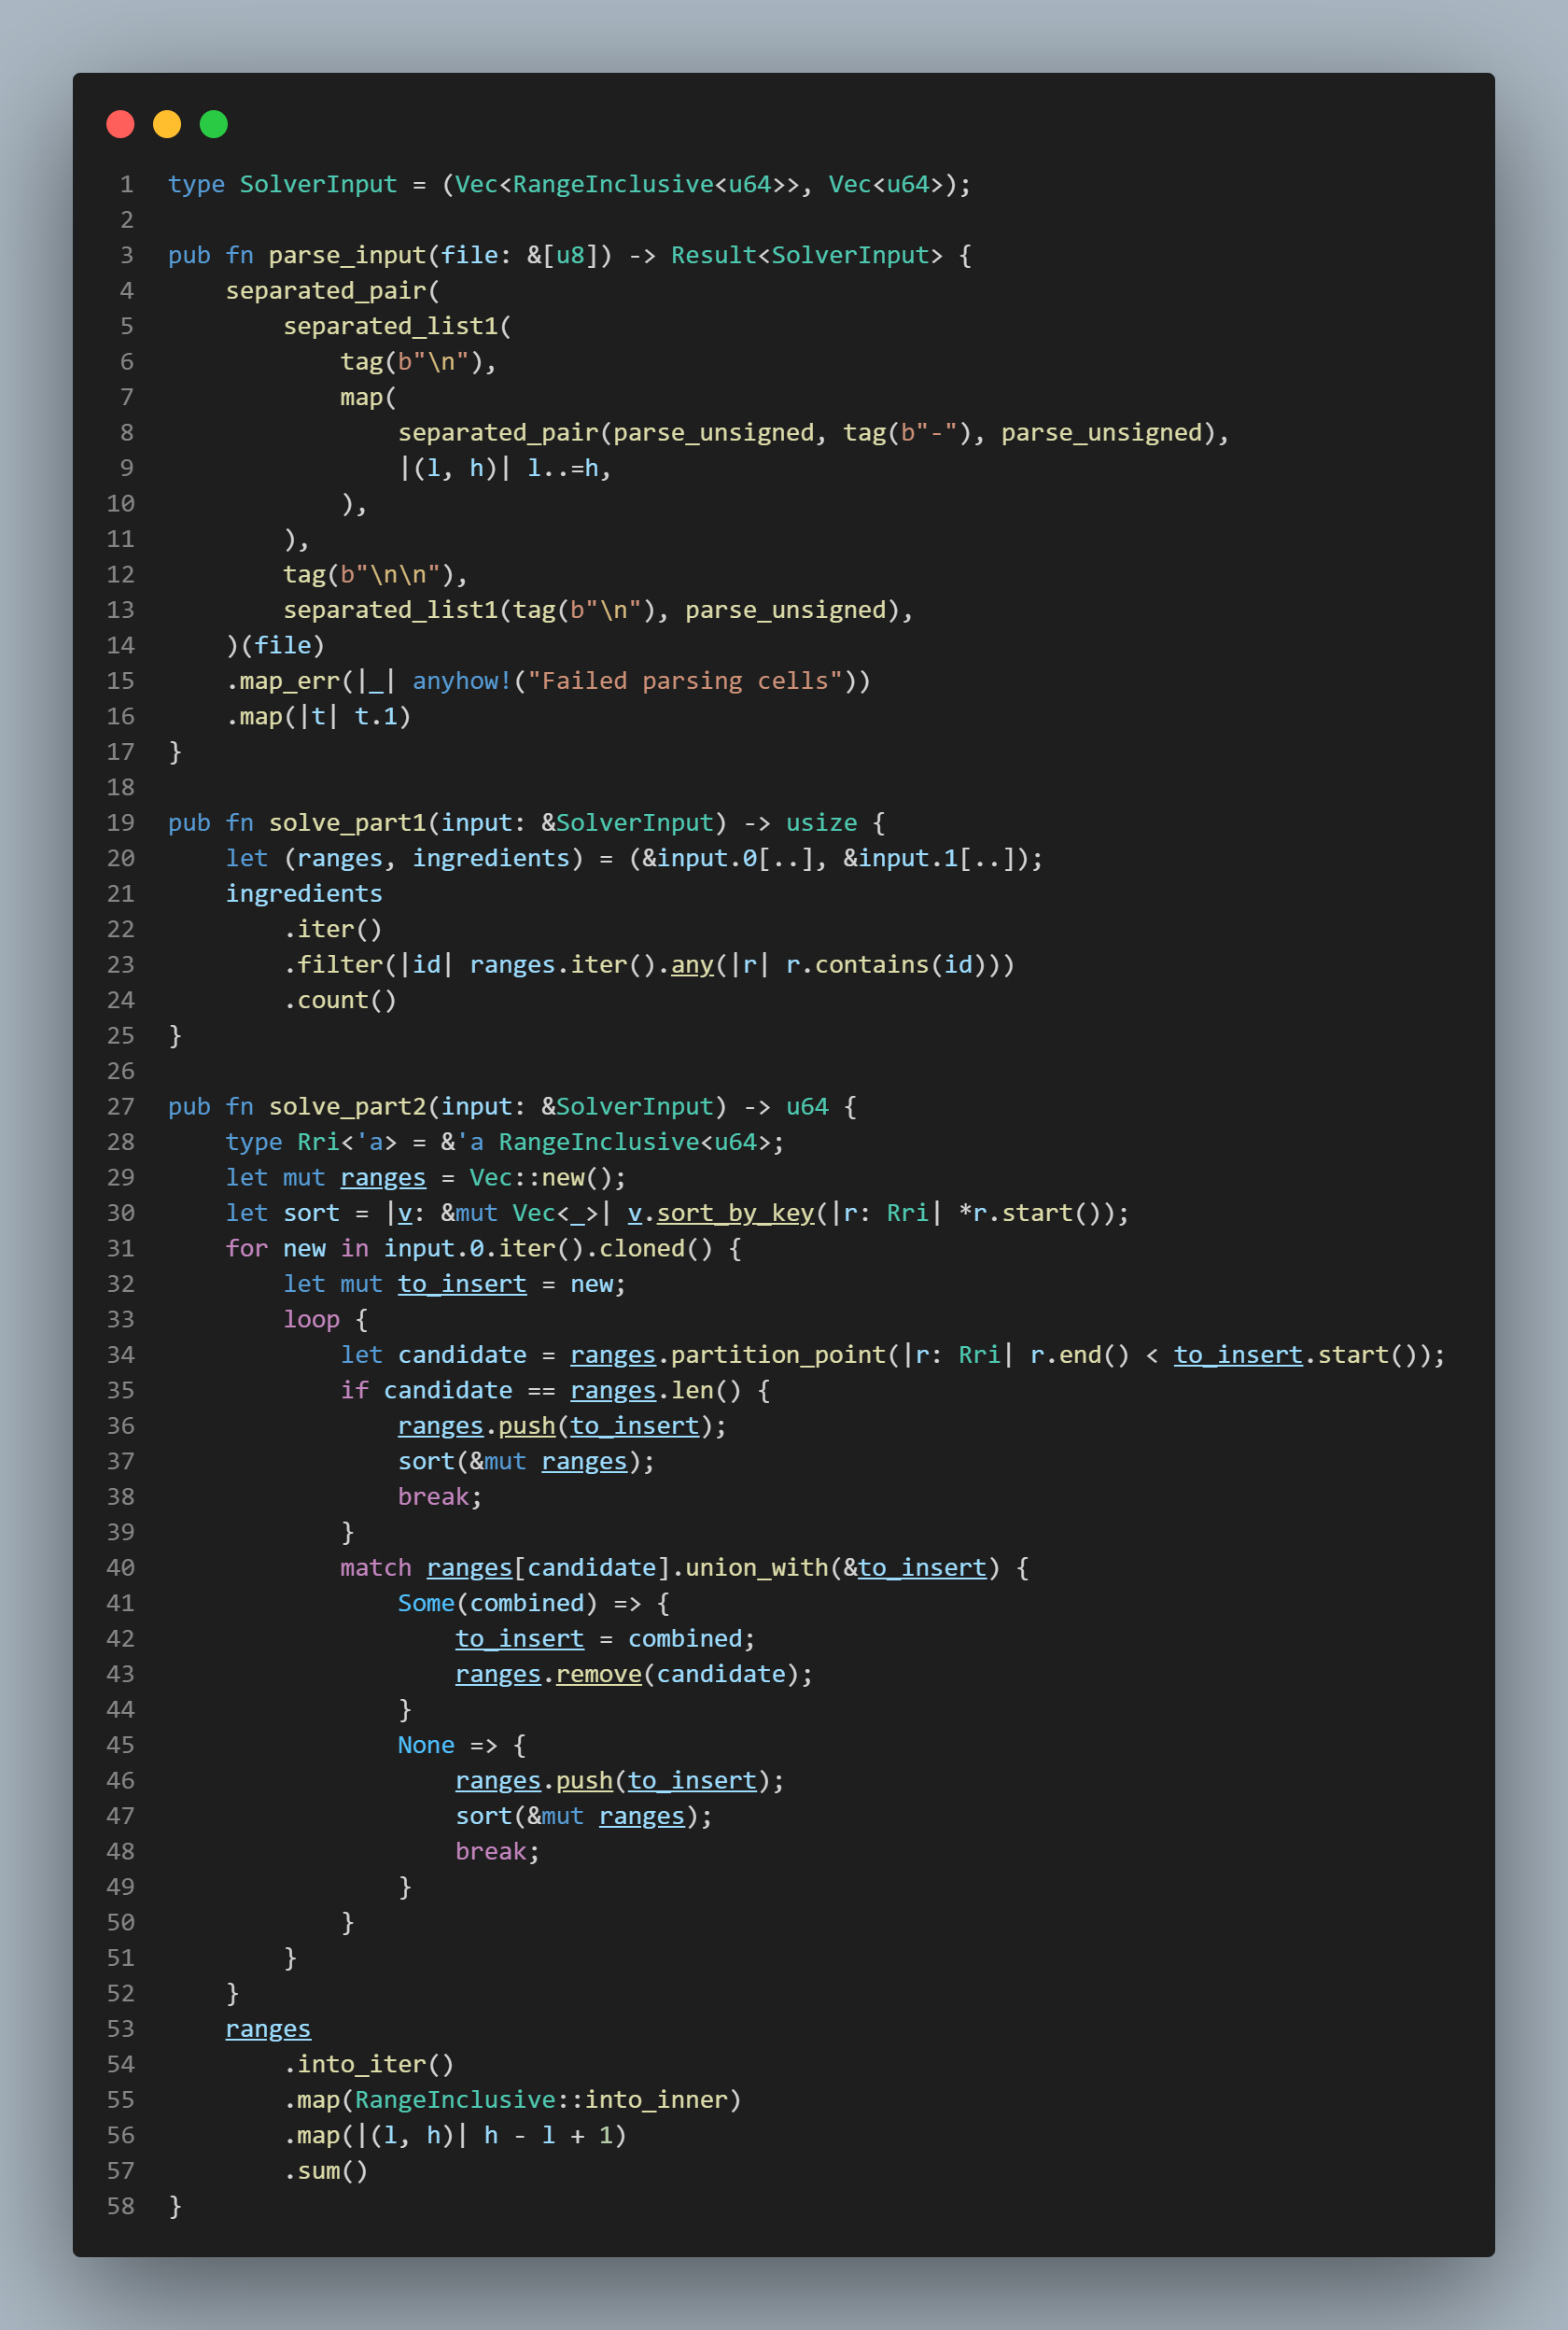Image resolution: width=1568 pixels, height=2330 pixels.
Task: Click "into_inner" on line 55
Action: point(656,2099)
